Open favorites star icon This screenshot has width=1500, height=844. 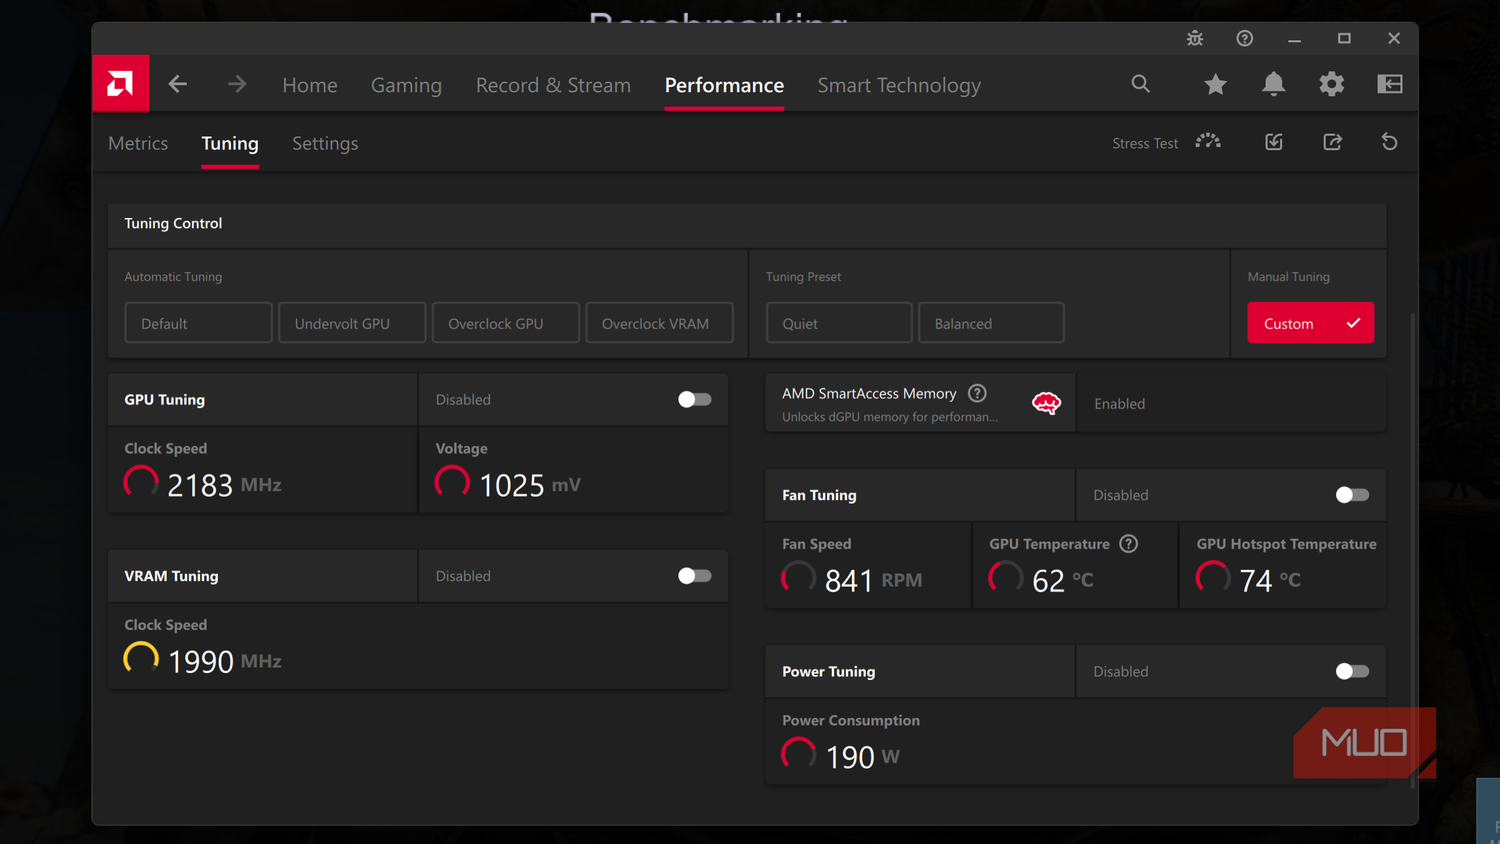[1215, 84]
